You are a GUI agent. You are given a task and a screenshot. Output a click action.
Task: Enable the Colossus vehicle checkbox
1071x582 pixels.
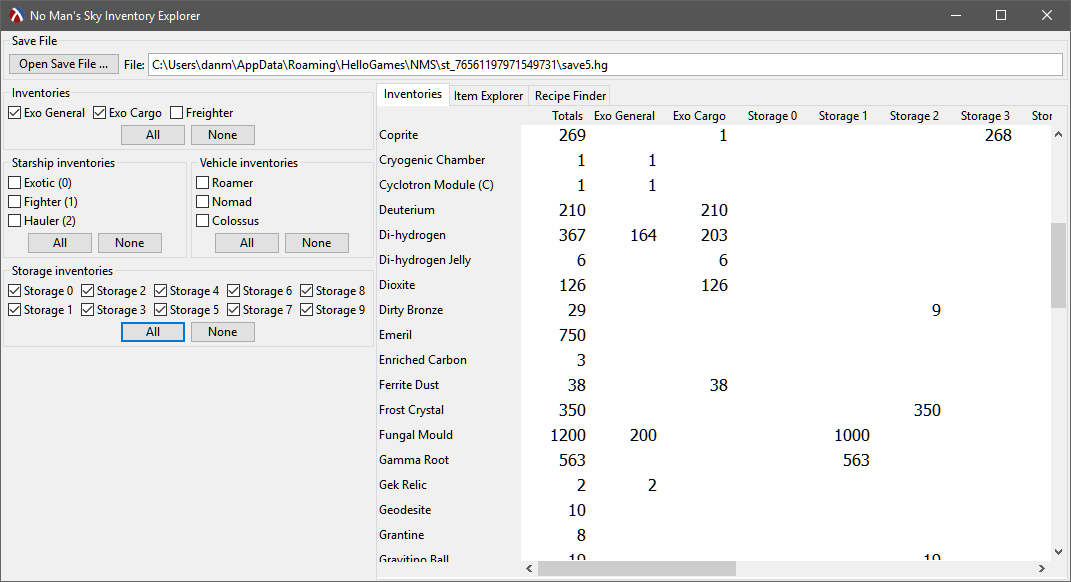click(x=202, y=221)
